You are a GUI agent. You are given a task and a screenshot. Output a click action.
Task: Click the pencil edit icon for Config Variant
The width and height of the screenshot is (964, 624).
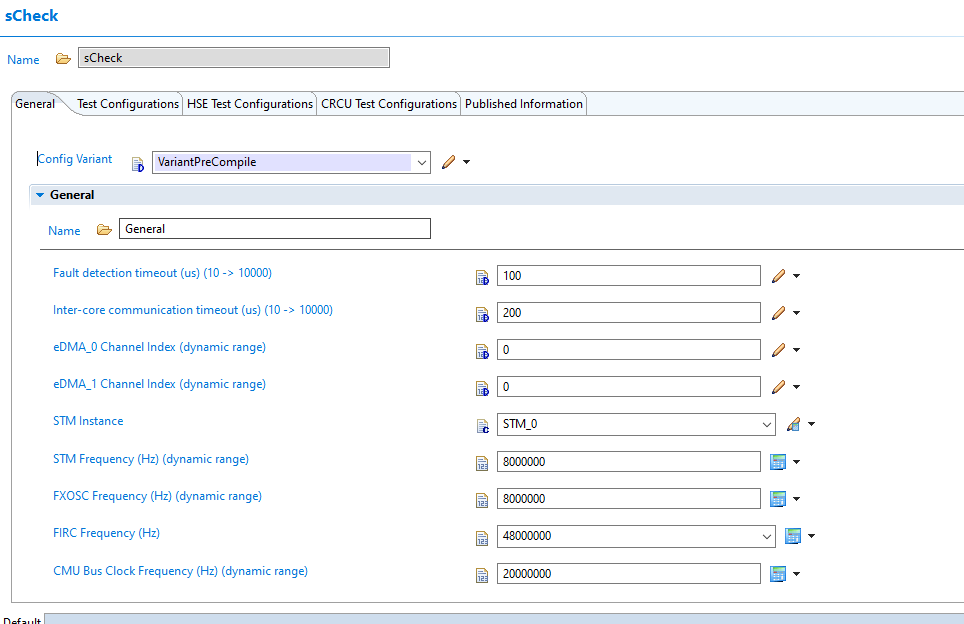click(x=449, y=162)
